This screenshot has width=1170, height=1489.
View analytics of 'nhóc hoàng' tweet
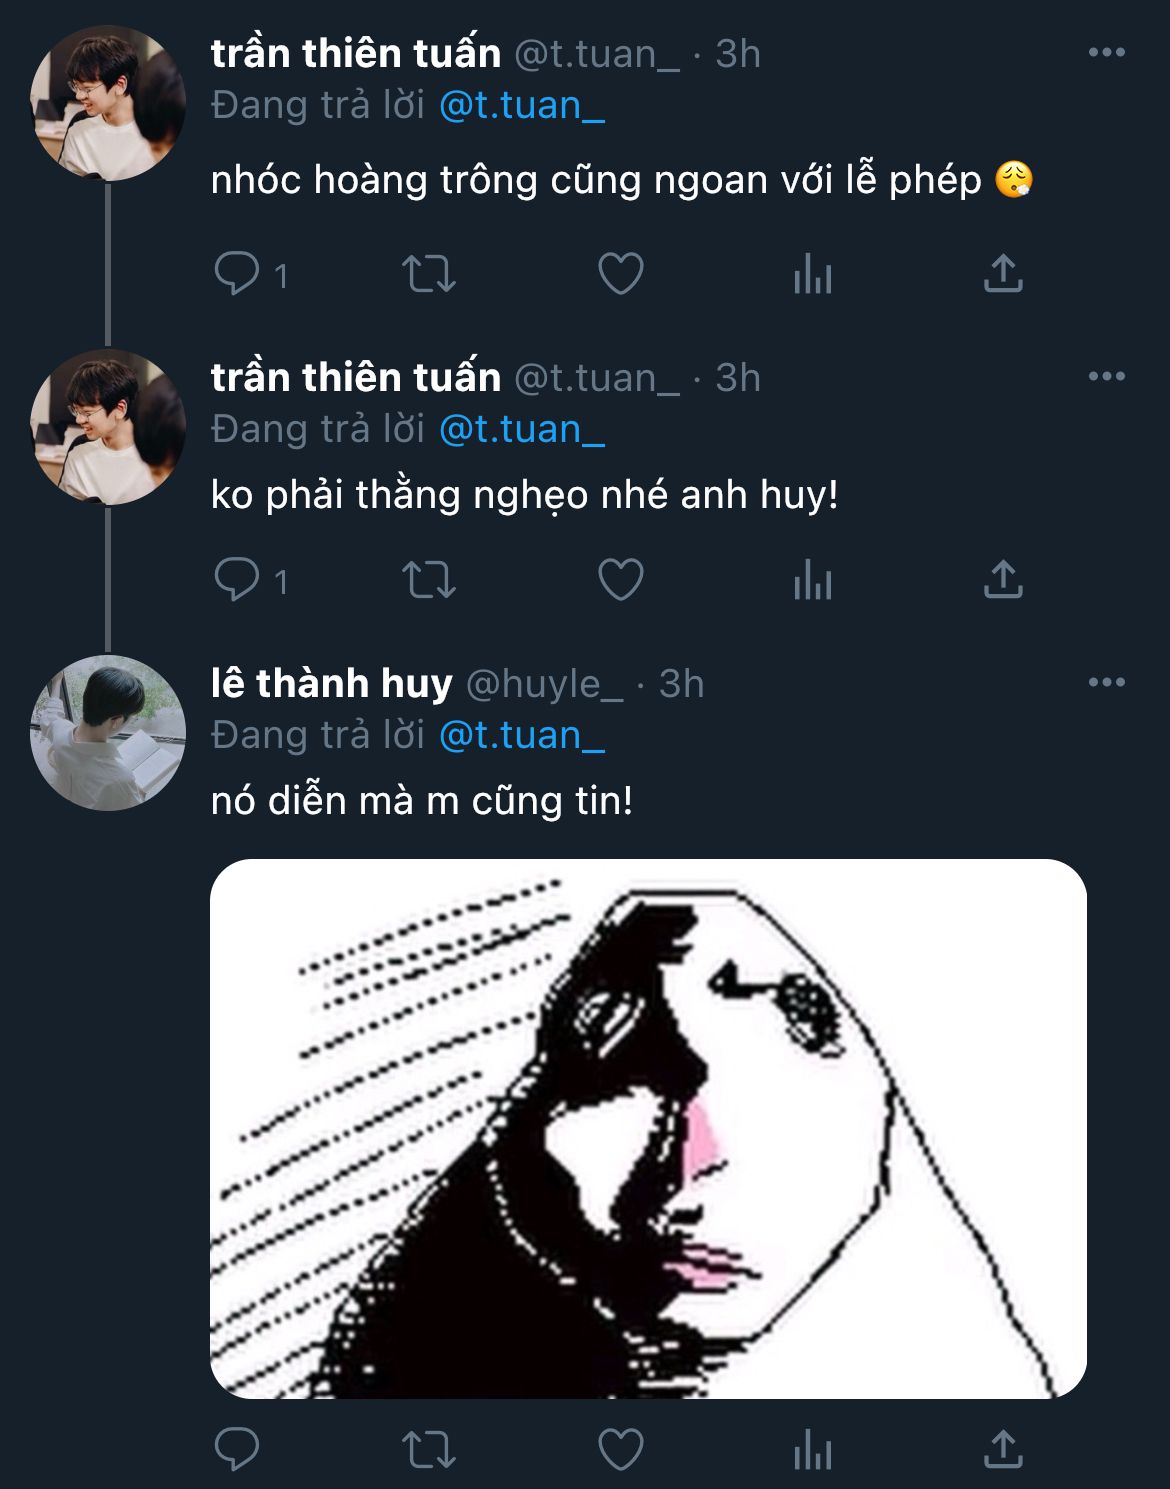[x=812, y=273]
